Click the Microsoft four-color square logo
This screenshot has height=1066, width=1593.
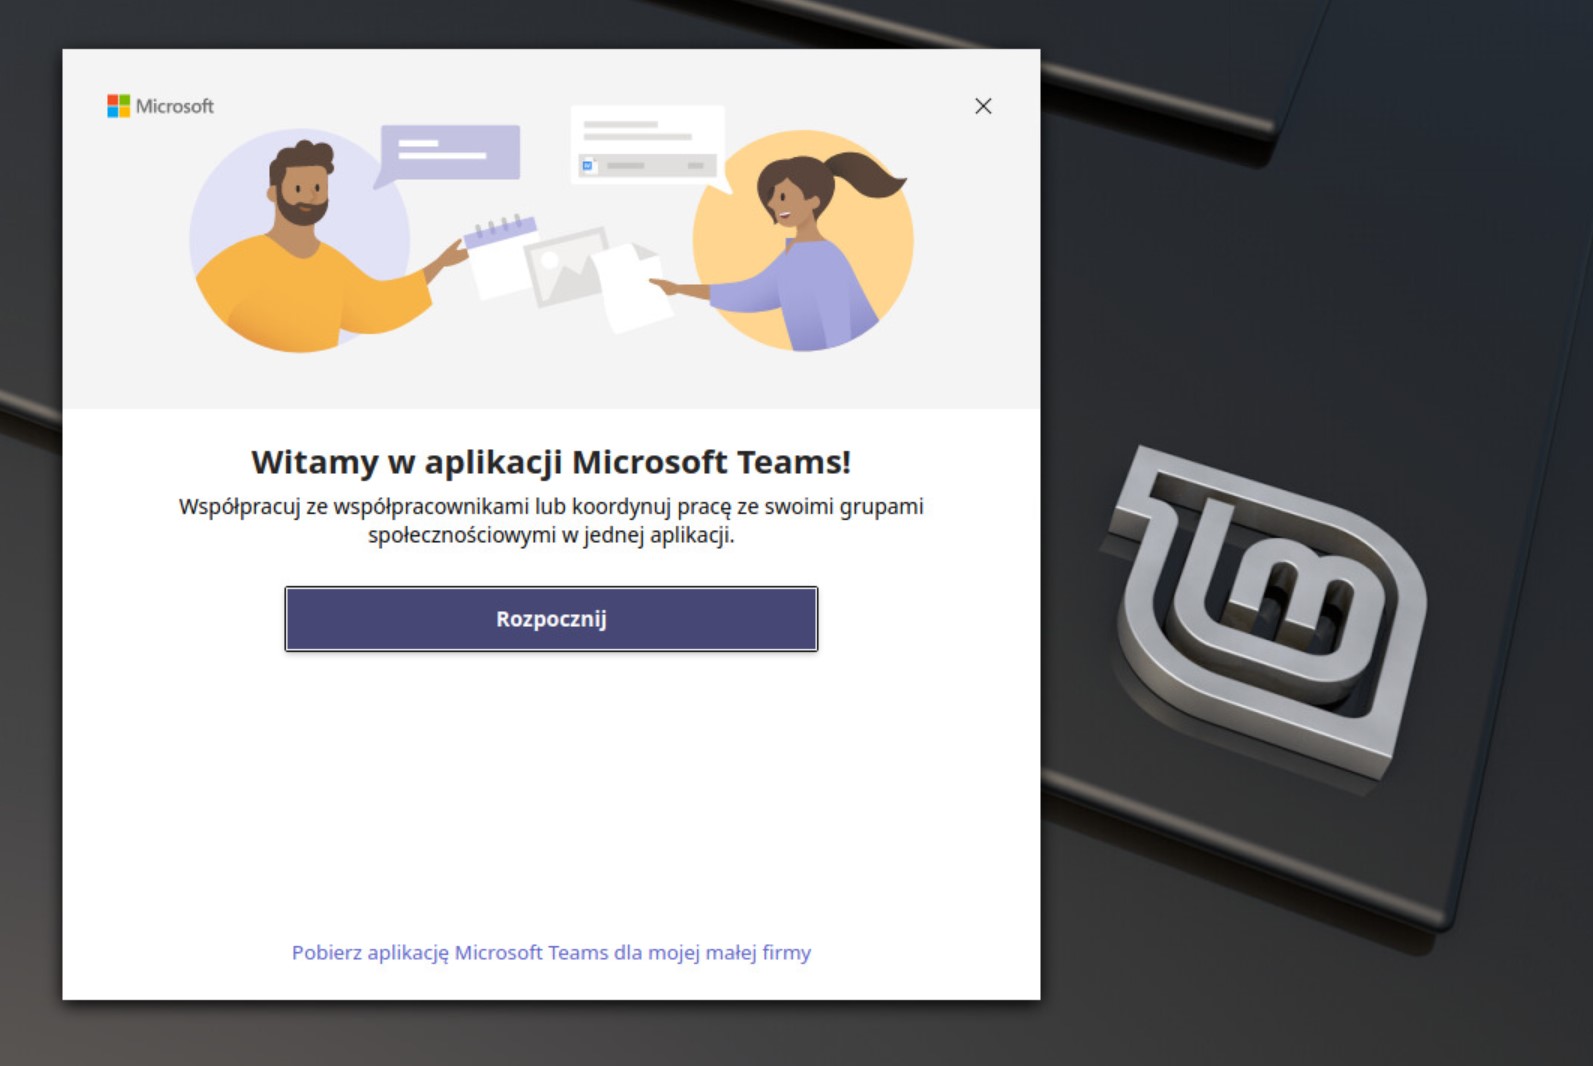coord(118,106)
